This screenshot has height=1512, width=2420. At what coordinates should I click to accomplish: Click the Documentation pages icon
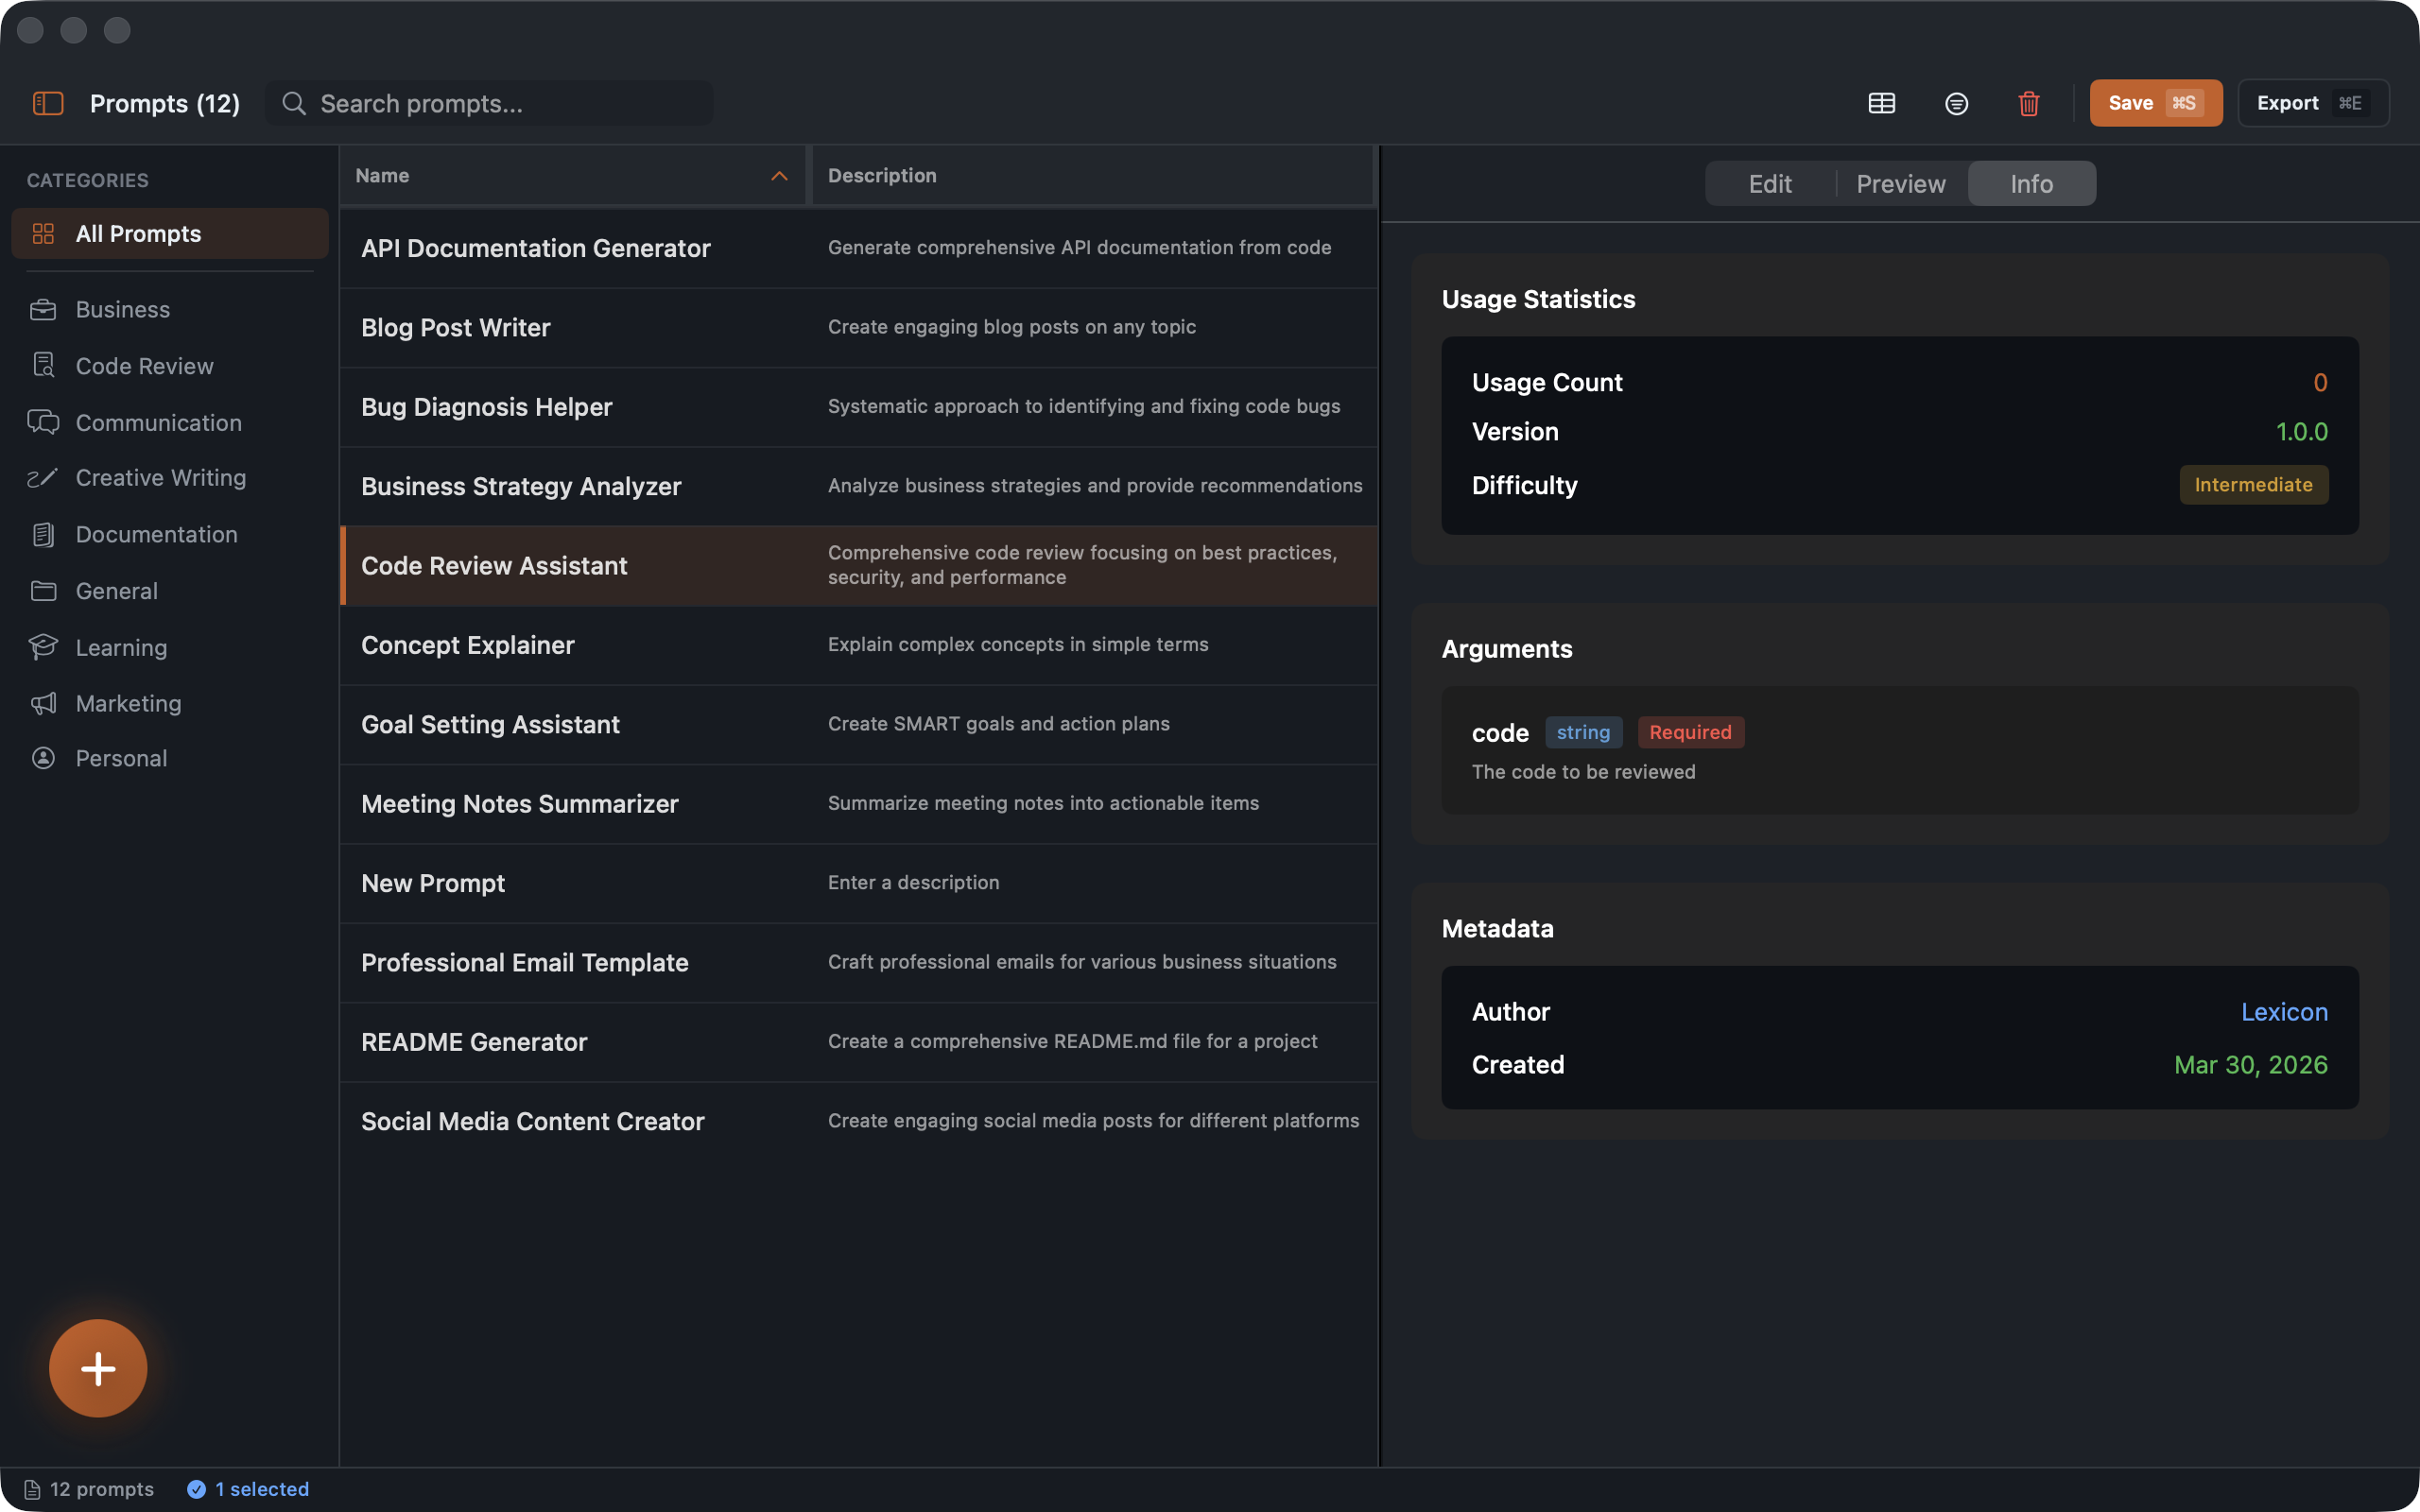coord(43,534)
